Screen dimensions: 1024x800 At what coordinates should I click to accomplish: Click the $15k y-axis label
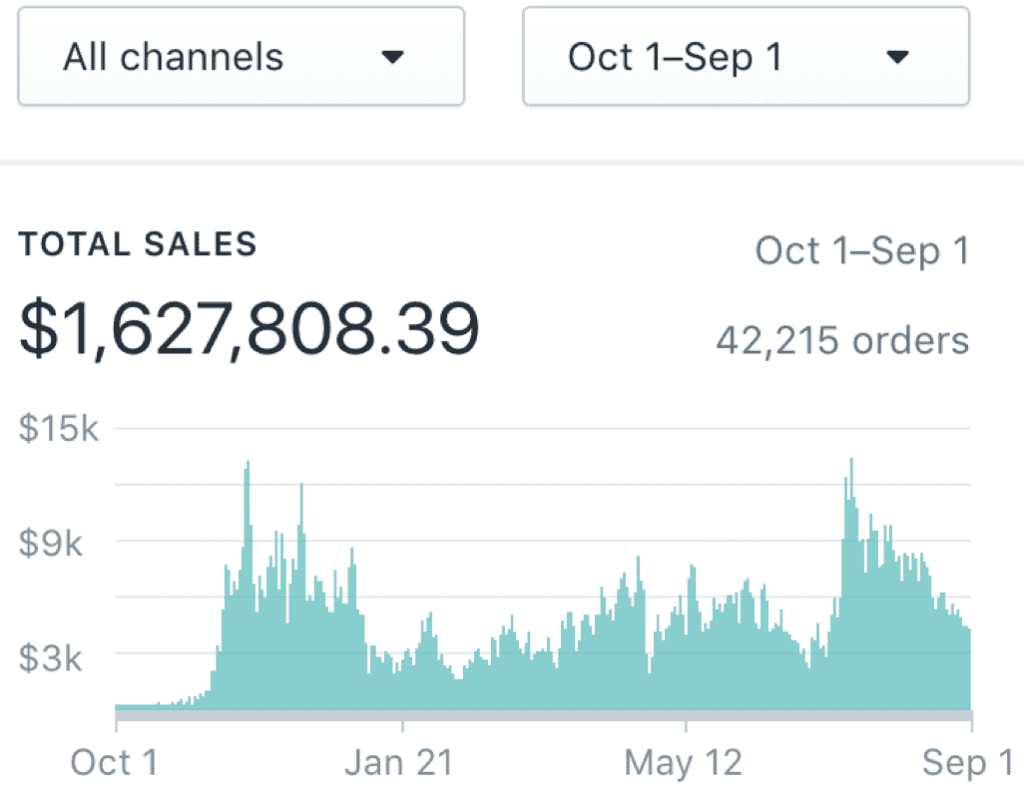click(59, 429)
